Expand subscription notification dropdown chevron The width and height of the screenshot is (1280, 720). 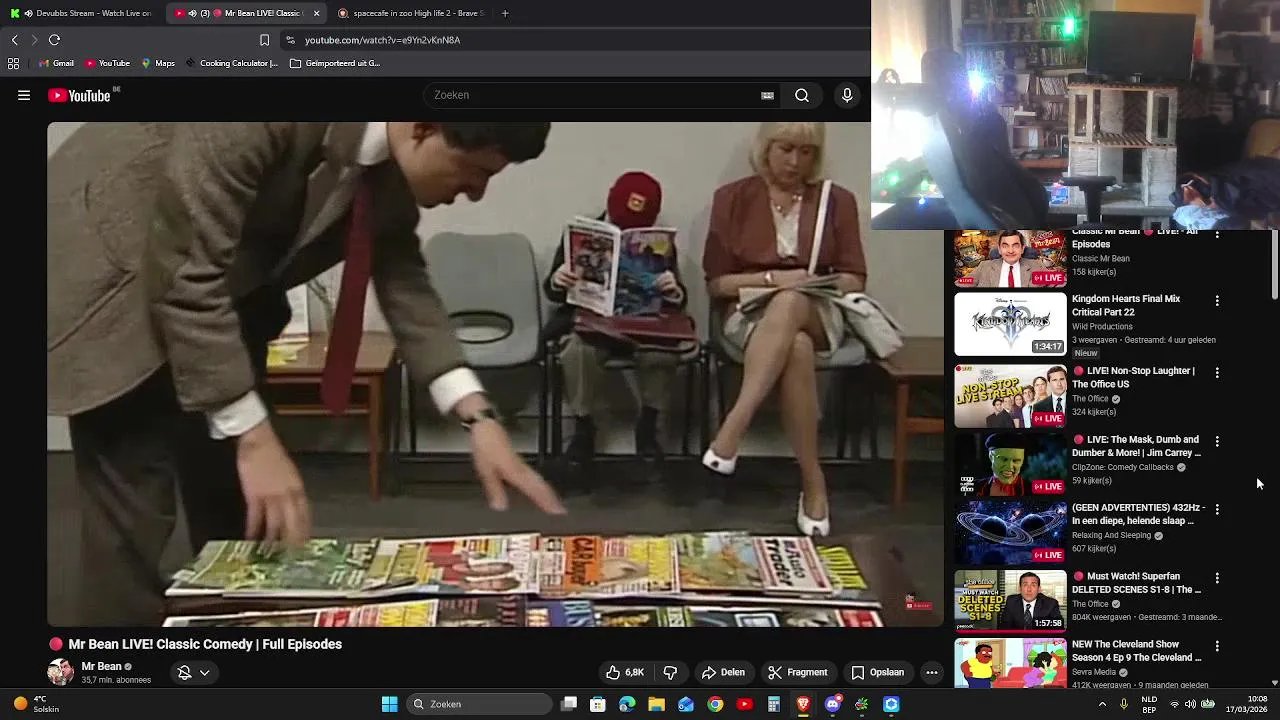[x=204, y=672]
